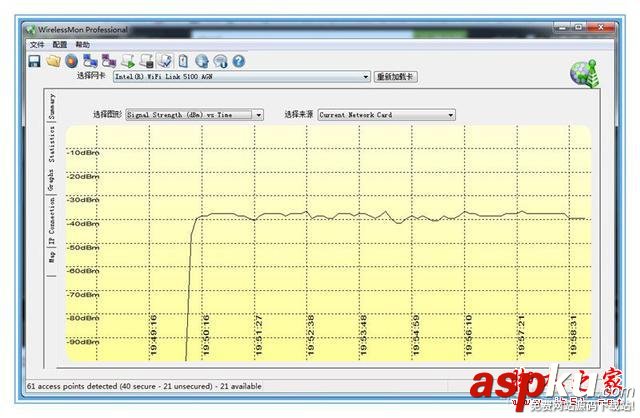Image resolution: width=640 pixels, height=418 pixels.
Task: Open help with the question mark icon
Action: pos(239,61)
